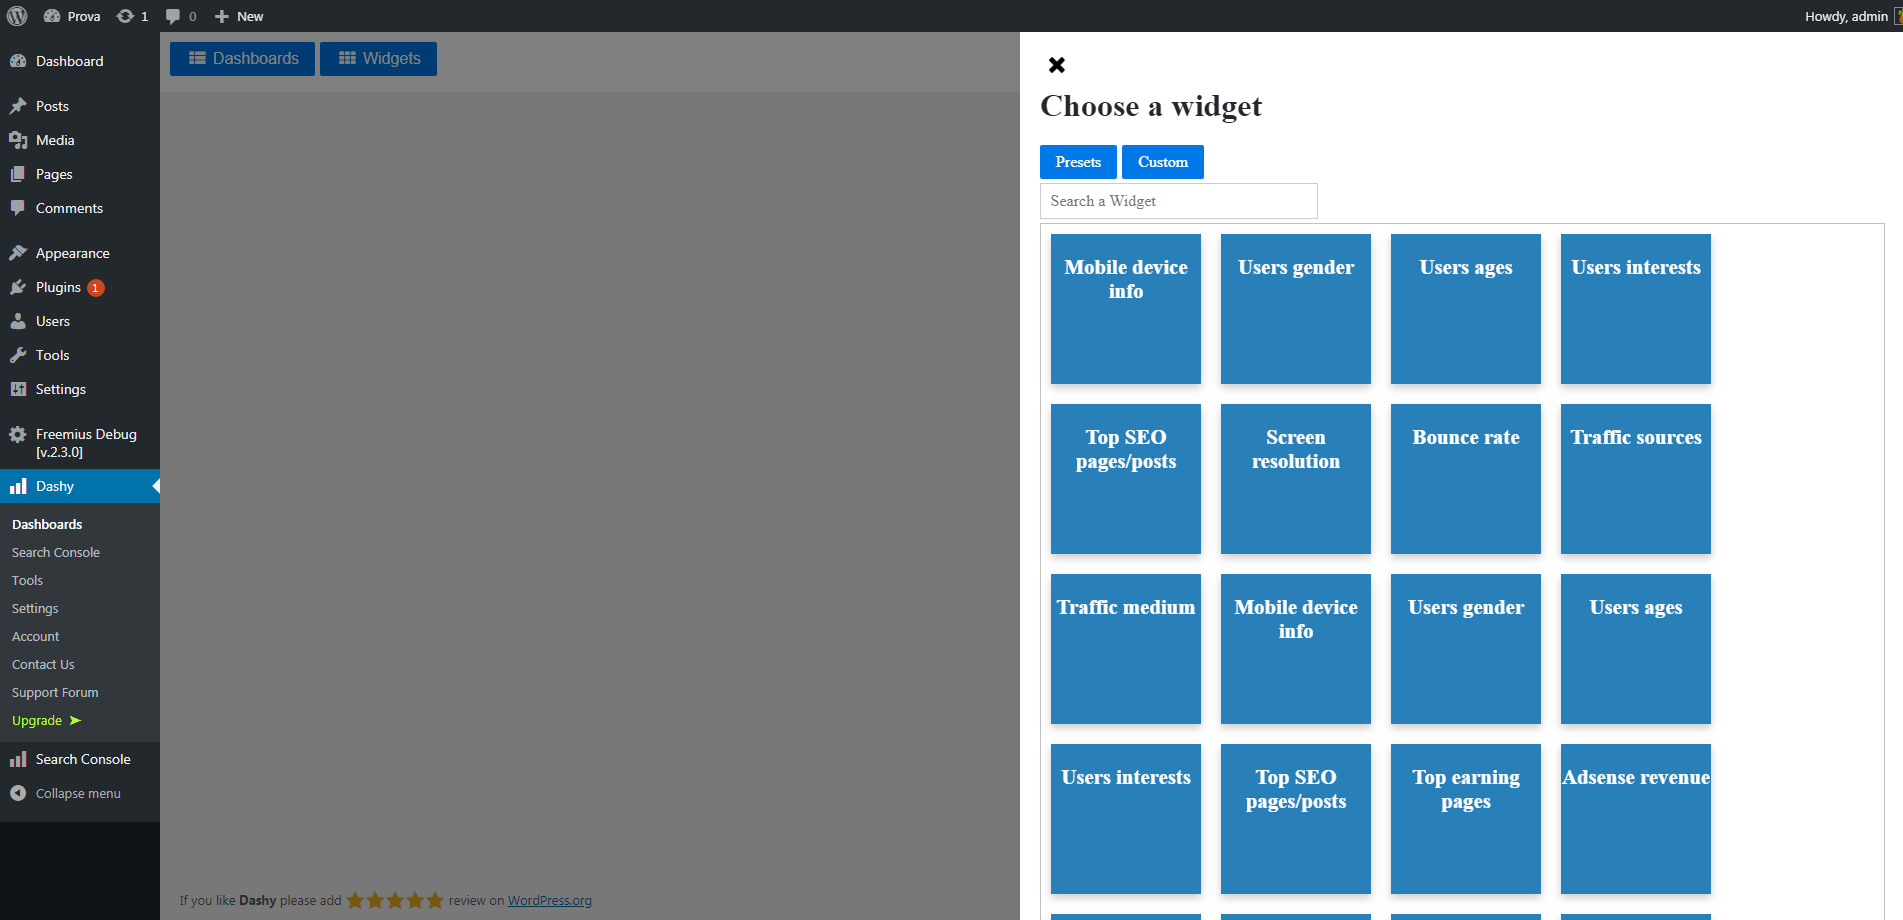This screenshot has height=920, width=1903.
Task: Open the WordPress Tools wrench icon
Action: point(18,355)
